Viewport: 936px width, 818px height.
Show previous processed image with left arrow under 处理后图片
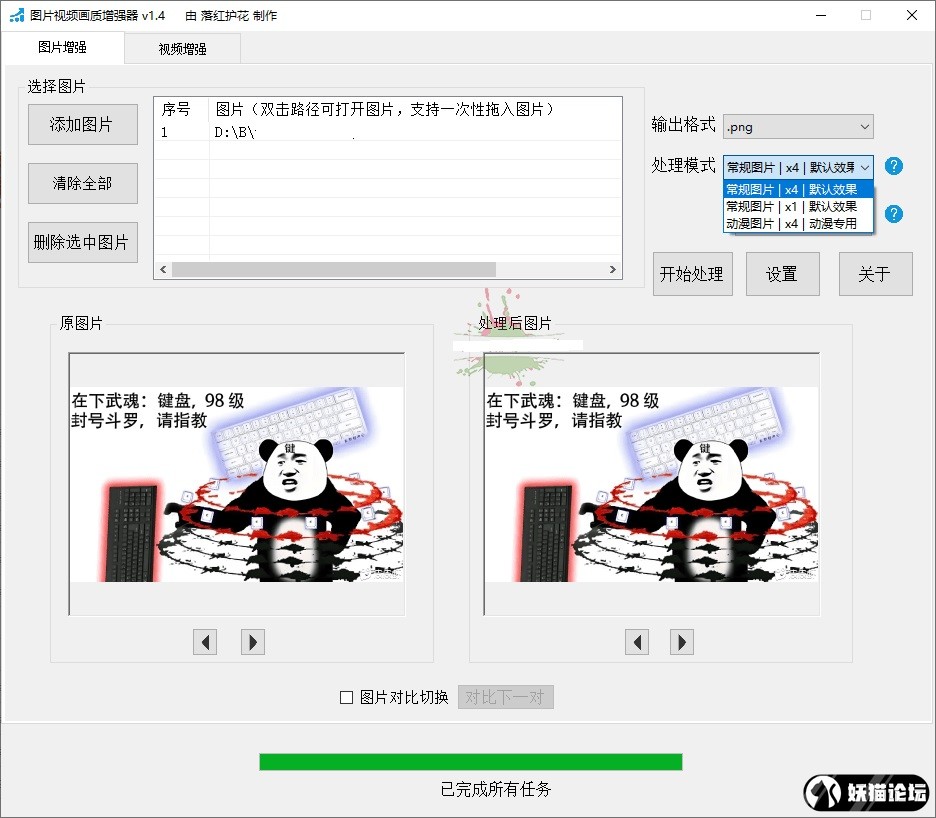tap(637, 642)
